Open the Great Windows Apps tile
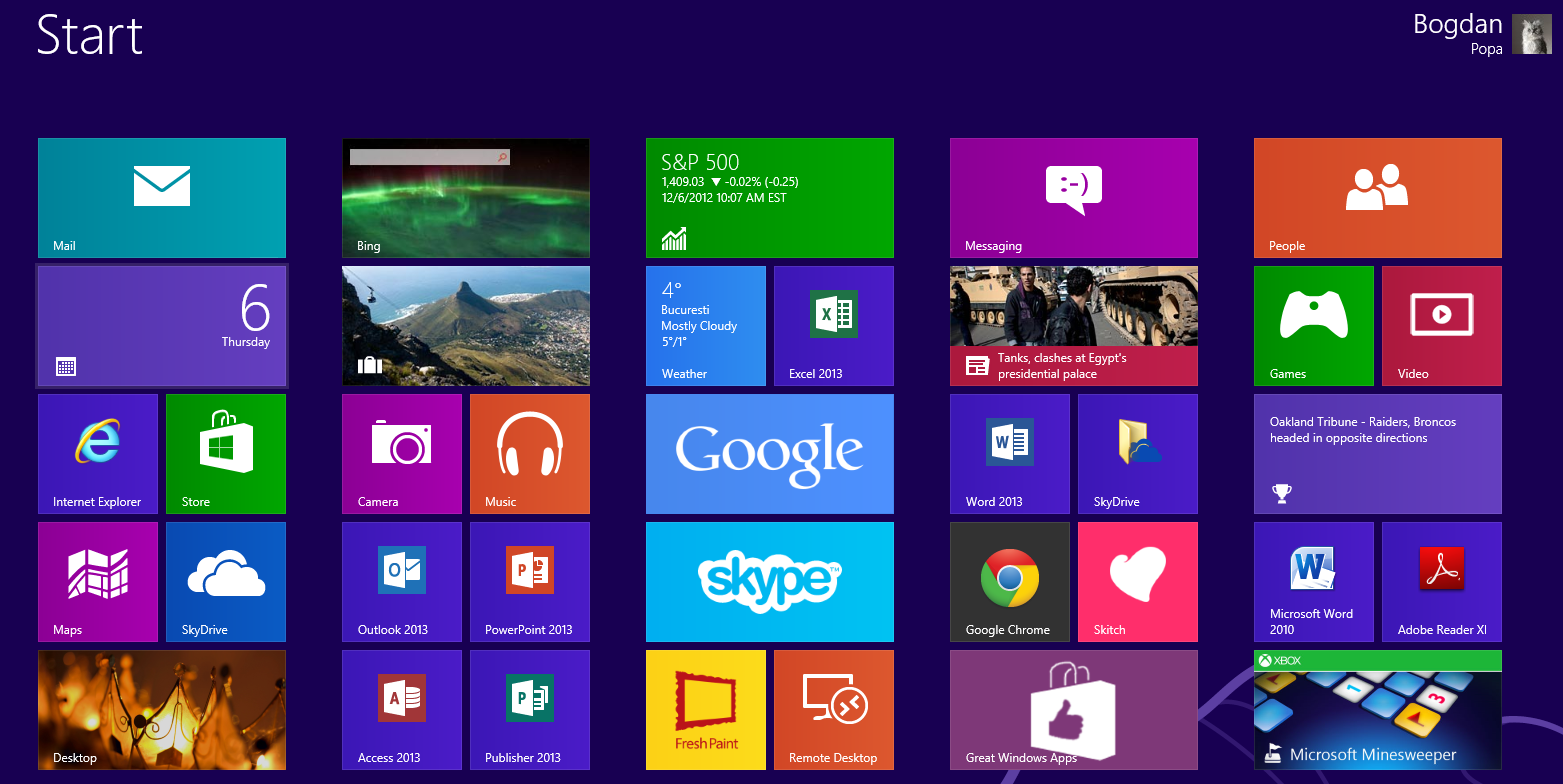 point(1074,710)
